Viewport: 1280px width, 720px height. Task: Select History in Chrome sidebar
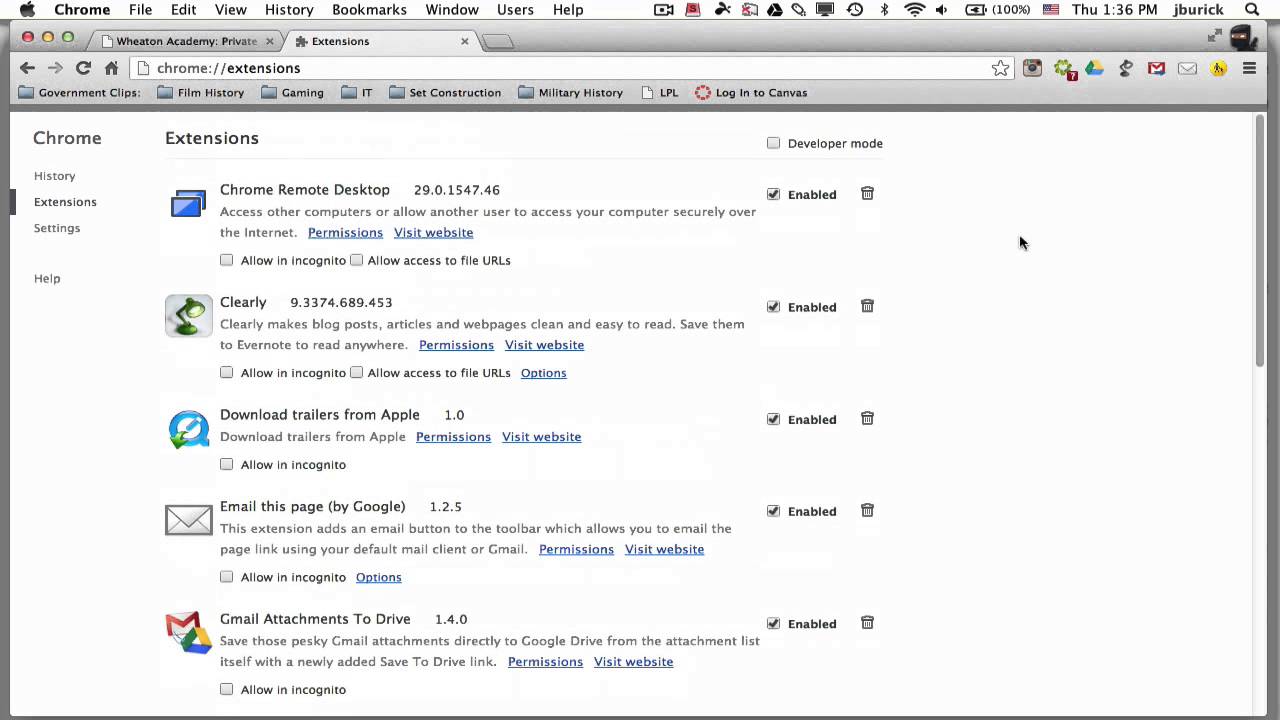tap(54, 176)
